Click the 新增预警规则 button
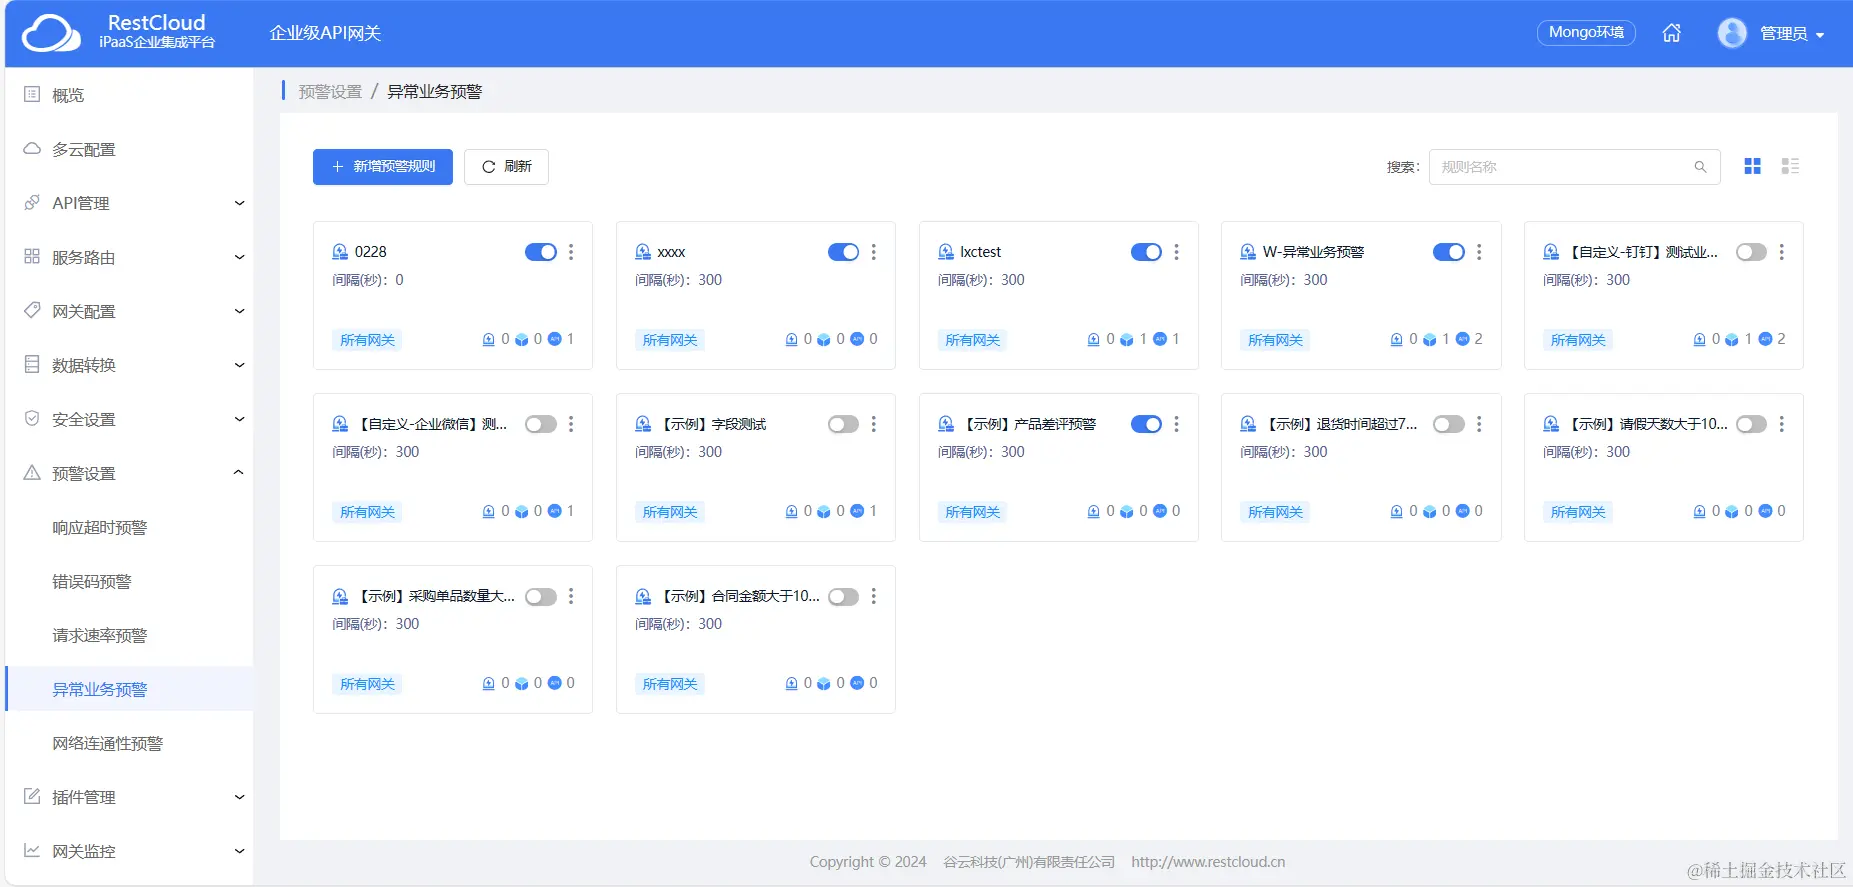 pos(383,167)
